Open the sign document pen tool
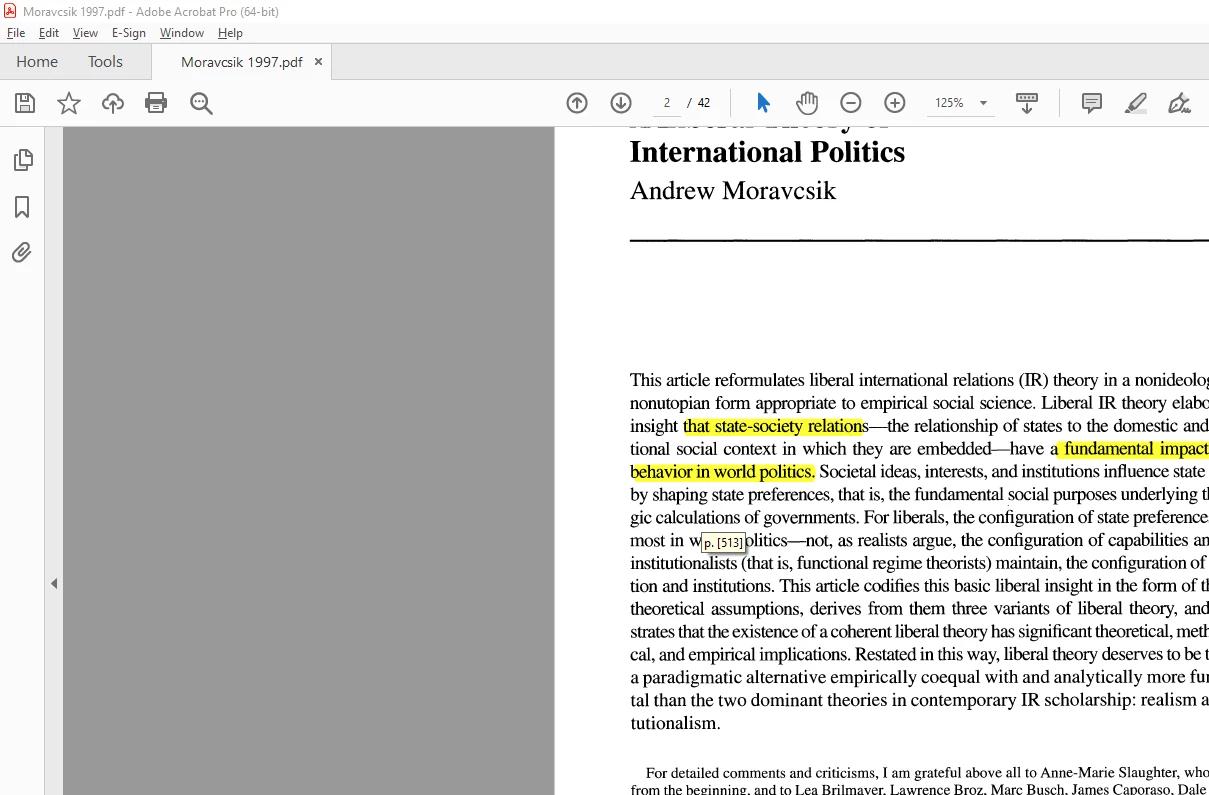 (x=1180, y=103)
